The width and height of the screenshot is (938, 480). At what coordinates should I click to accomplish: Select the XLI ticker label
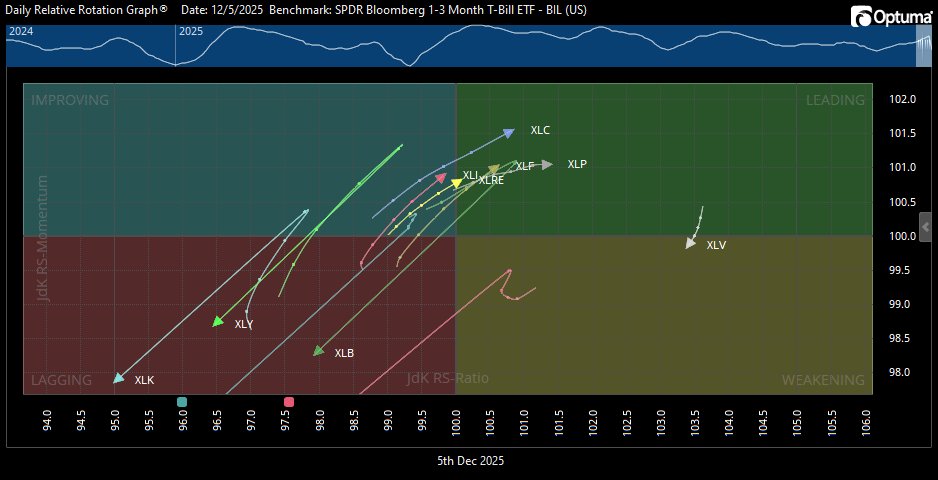coord(470,175)
